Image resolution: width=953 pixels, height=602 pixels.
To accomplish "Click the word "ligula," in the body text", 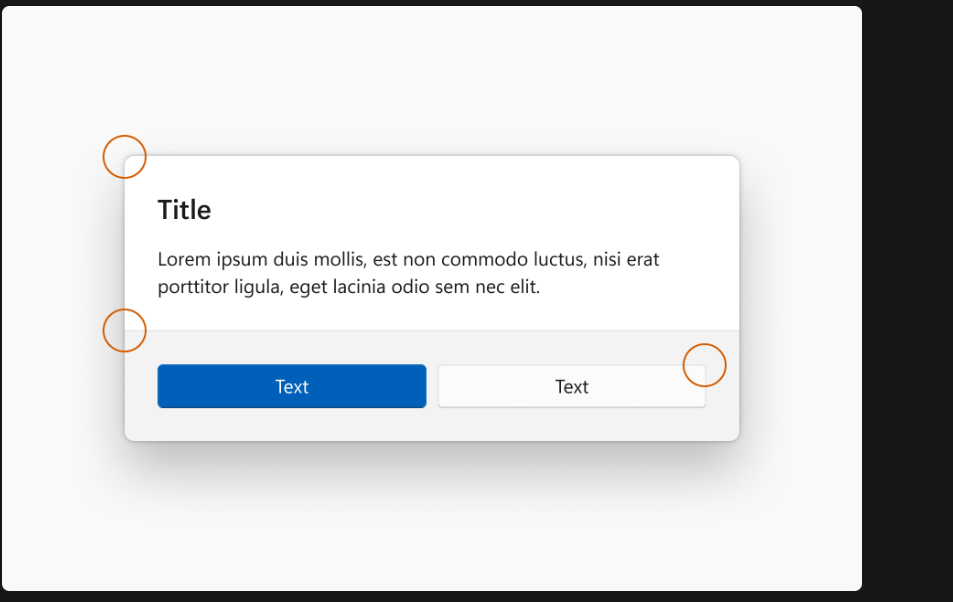I will pos(260,288).
